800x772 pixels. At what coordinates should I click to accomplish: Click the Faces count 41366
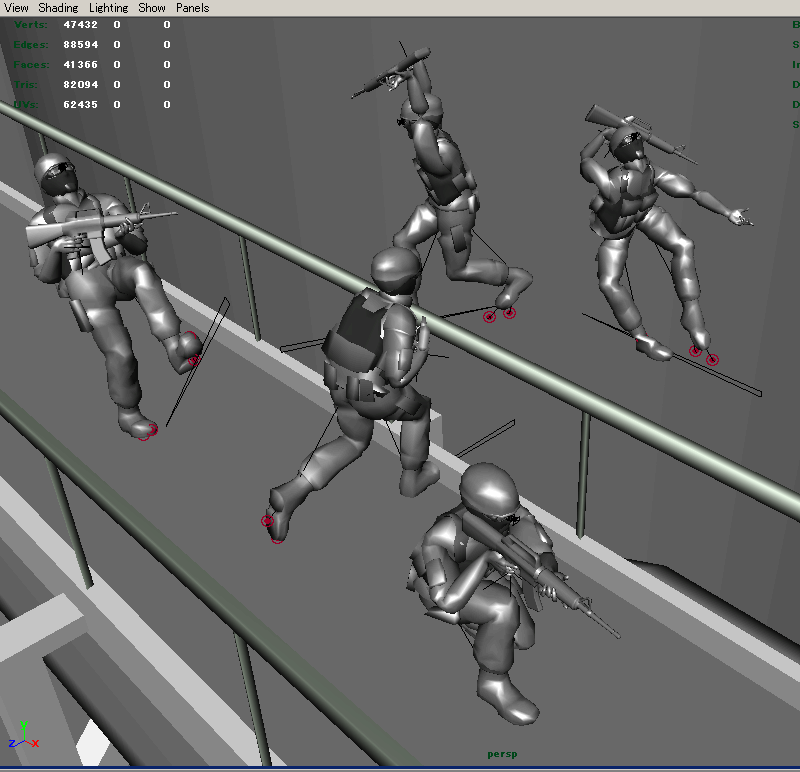point(81,64)
